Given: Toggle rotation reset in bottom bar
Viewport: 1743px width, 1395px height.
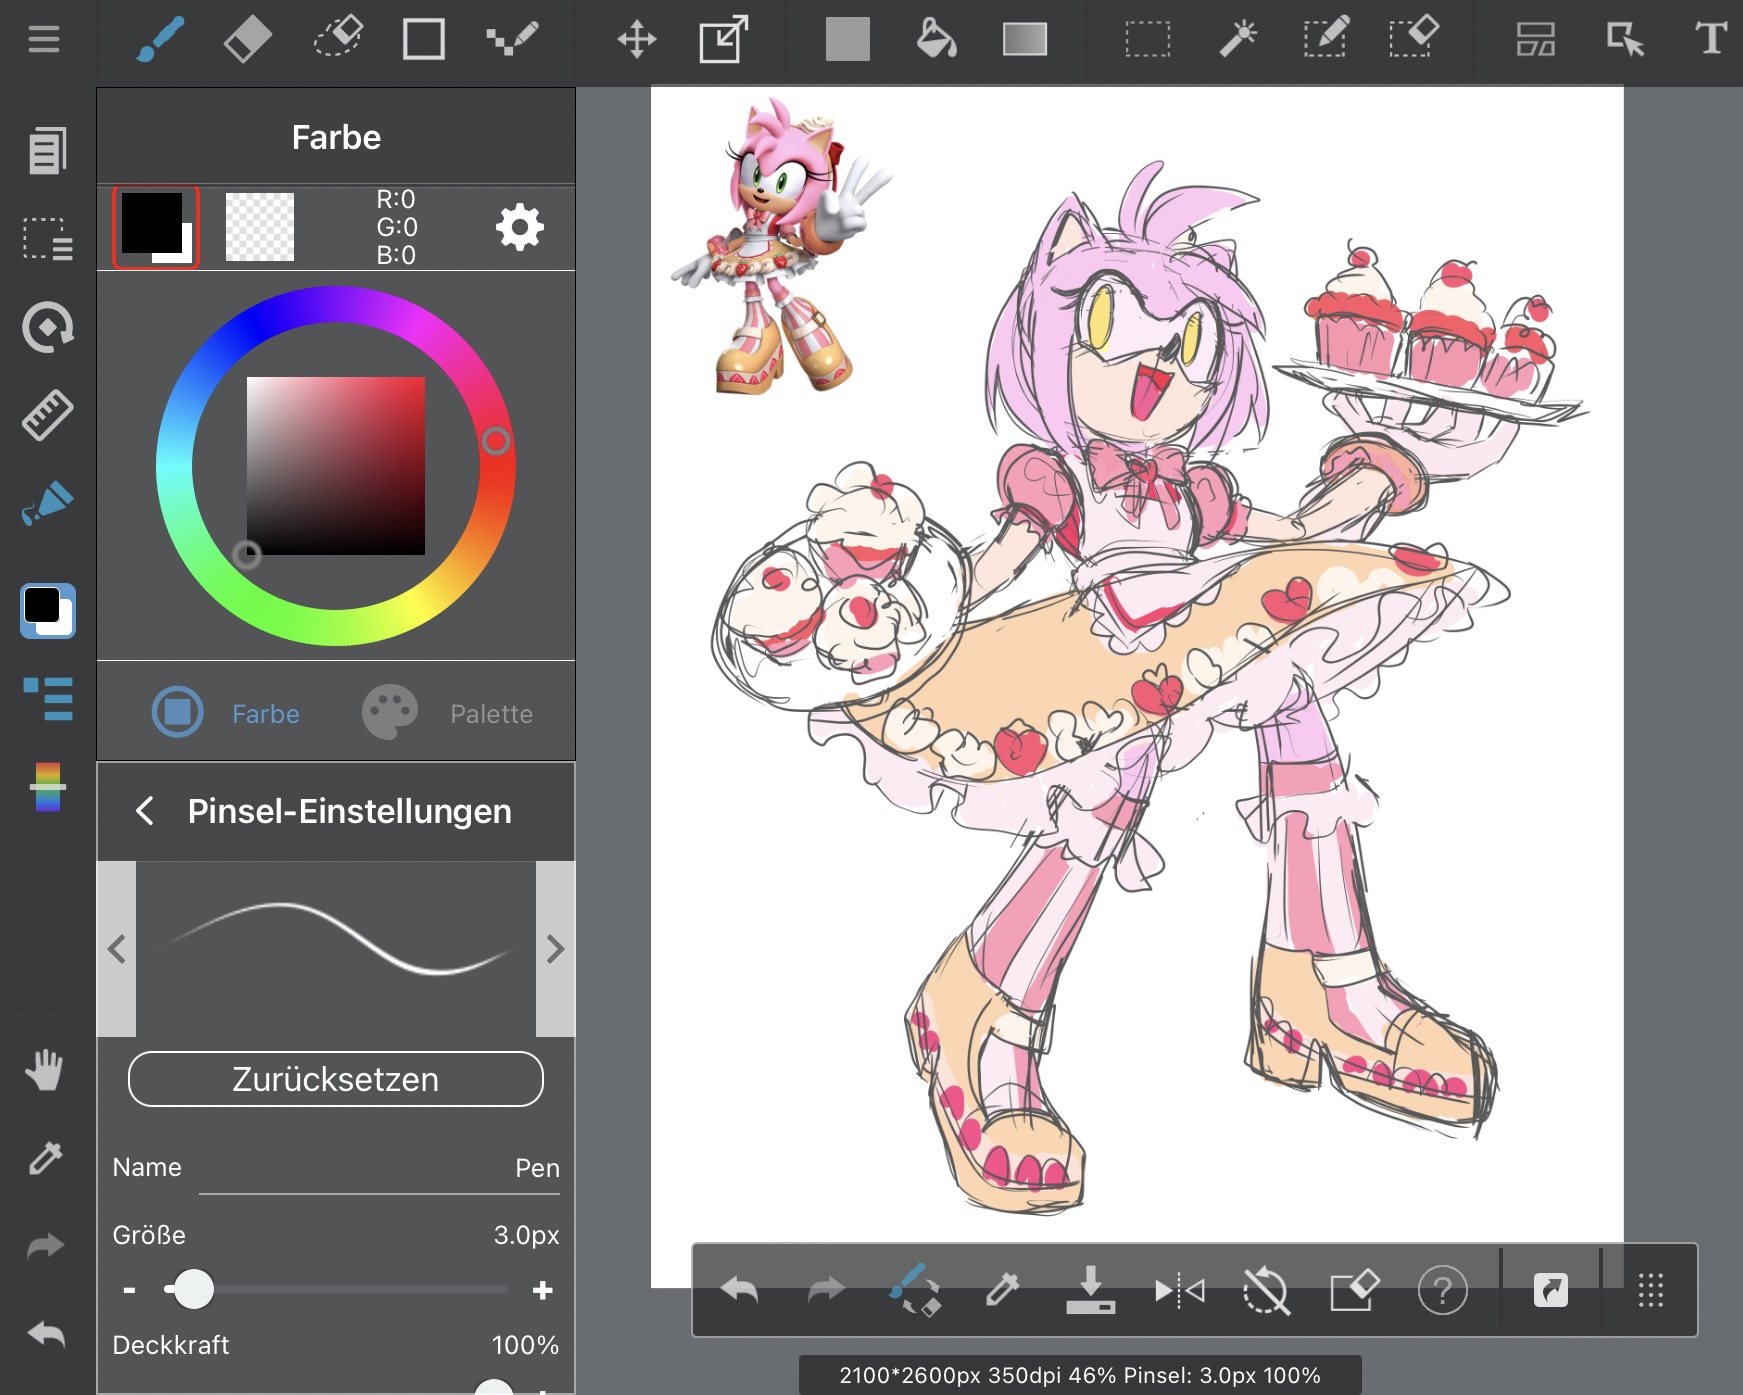Looking at the screenshot, I should pyautogui.click(x=1266, y=1291).
